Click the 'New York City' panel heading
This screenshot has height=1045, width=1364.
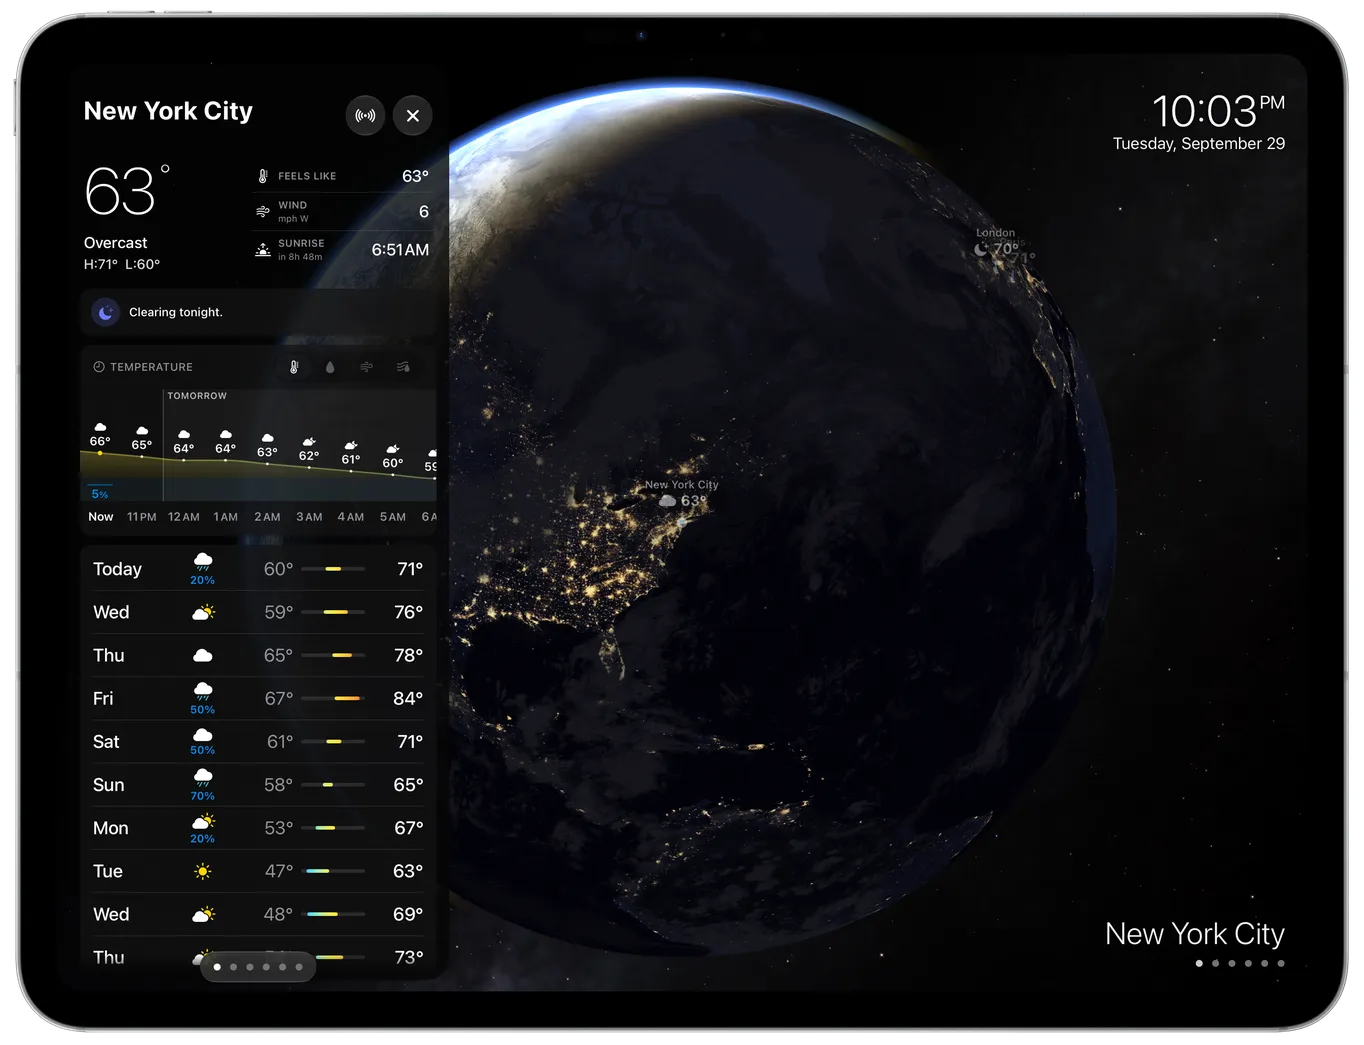tap(168, 111)
